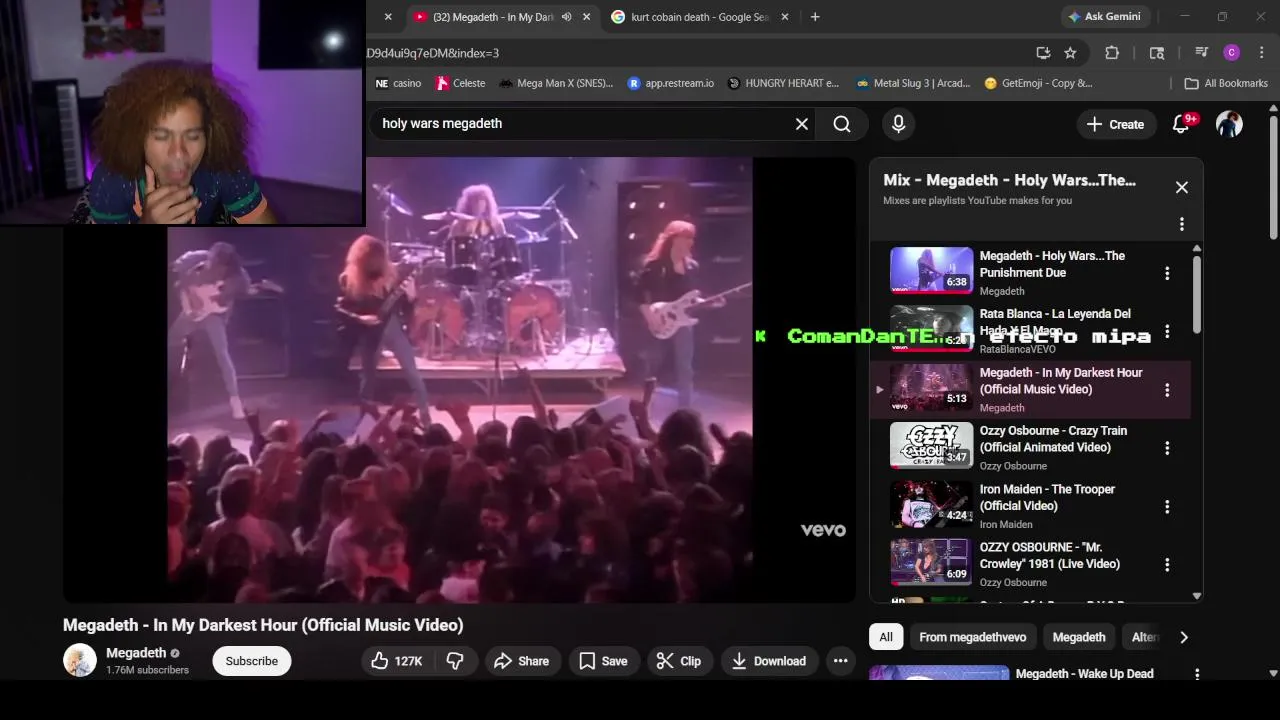Switch to kurt cobain death Google tab
This screenshot has height=720, width=1280.
click(700, 17)
